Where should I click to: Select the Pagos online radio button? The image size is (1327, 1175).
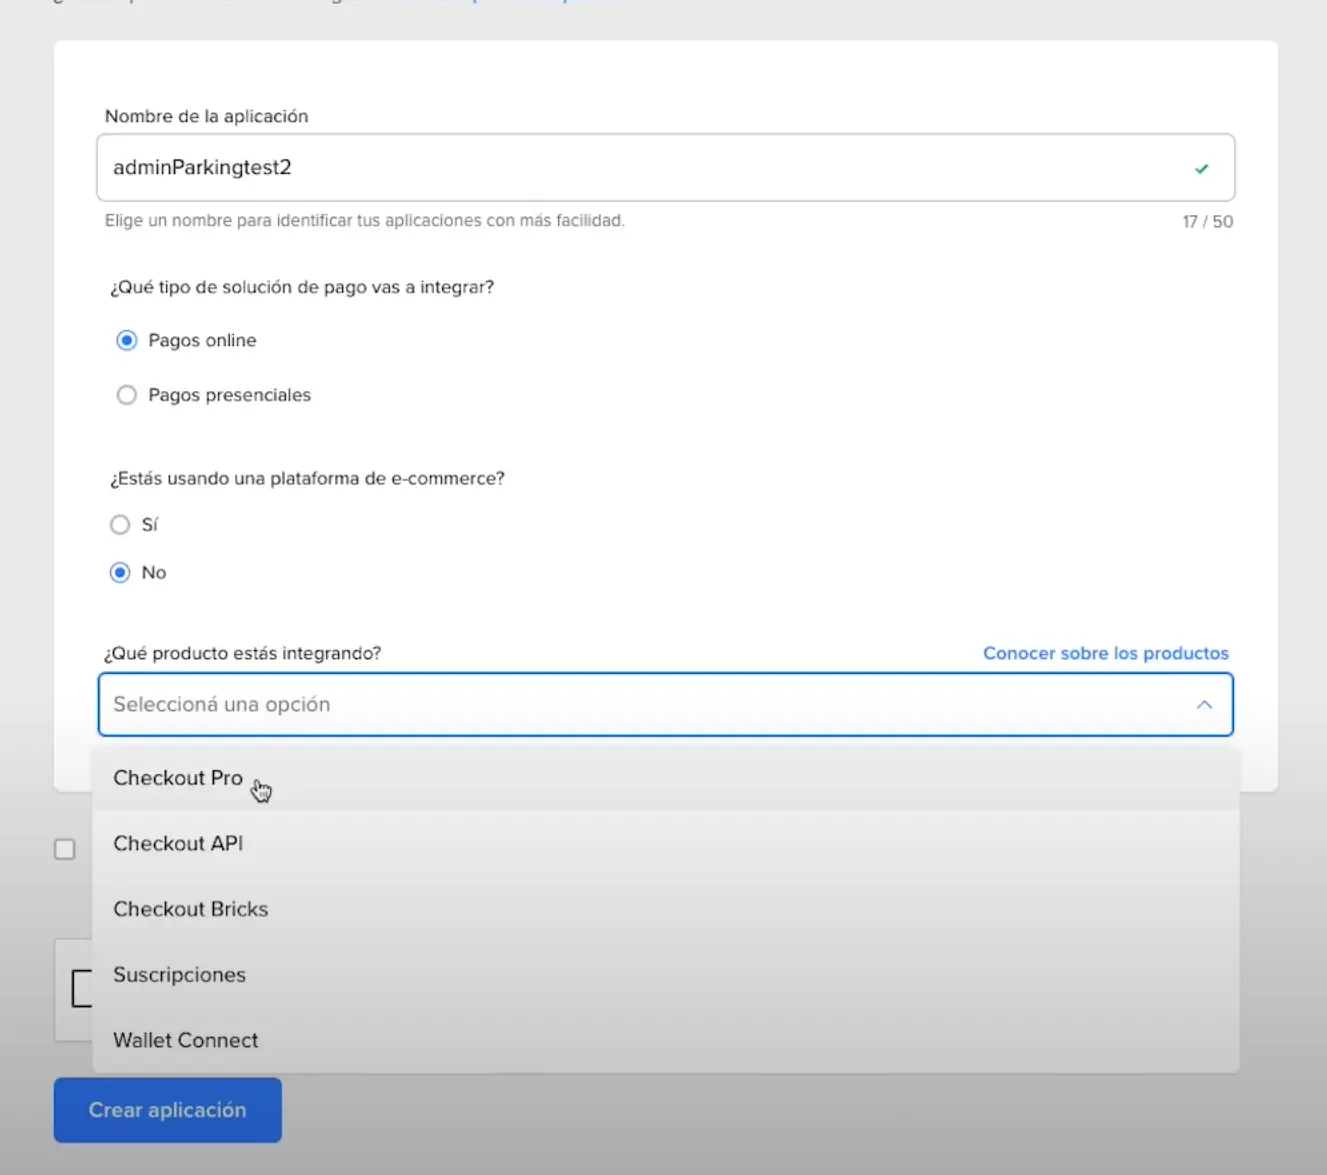127,341
